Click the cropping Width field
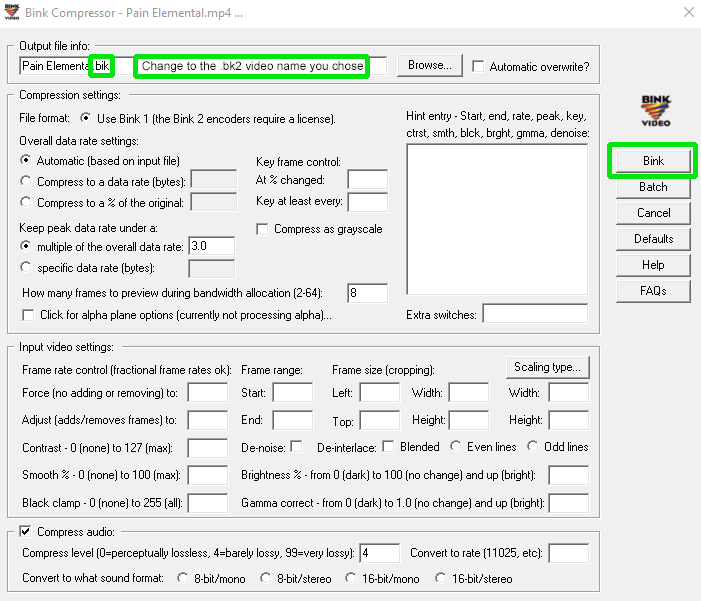This screenshot has width=701, height=601. click(469, 393)
